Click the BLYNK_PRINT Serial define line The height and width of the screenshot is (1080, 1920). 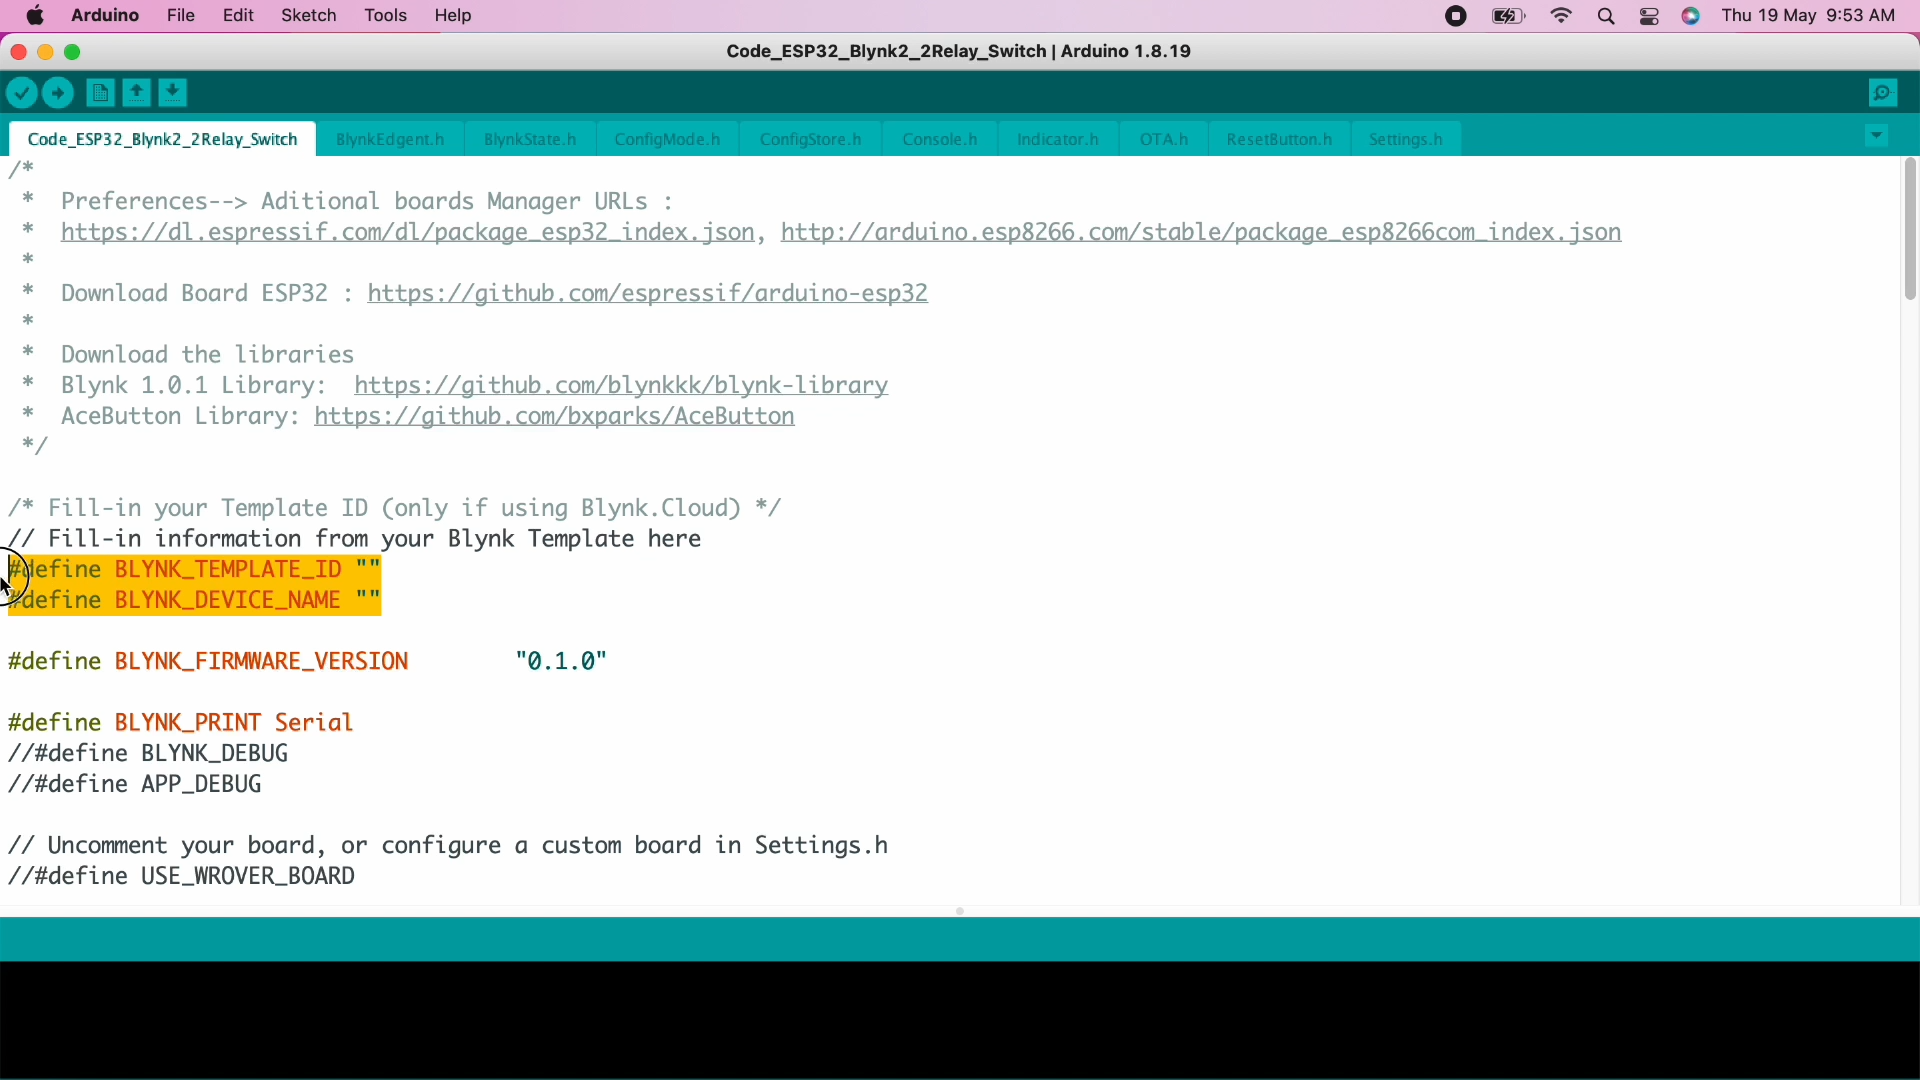[x=181, y=723]
